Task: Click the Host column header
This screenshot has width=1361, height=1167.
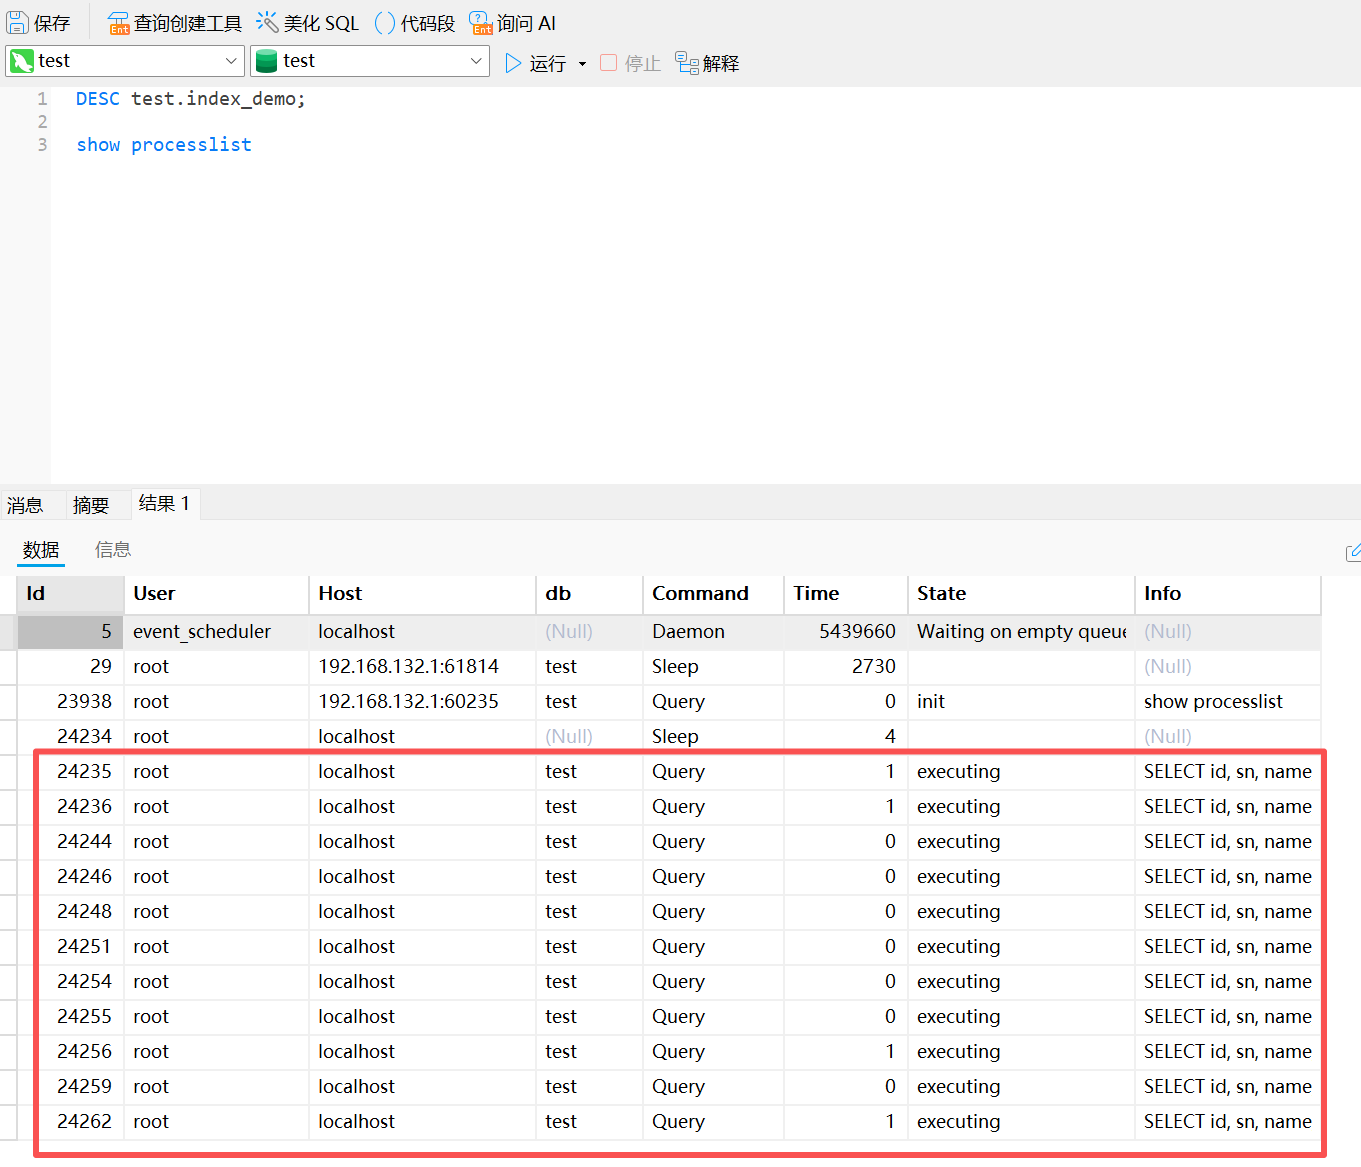Action: (x=422, y=594)
